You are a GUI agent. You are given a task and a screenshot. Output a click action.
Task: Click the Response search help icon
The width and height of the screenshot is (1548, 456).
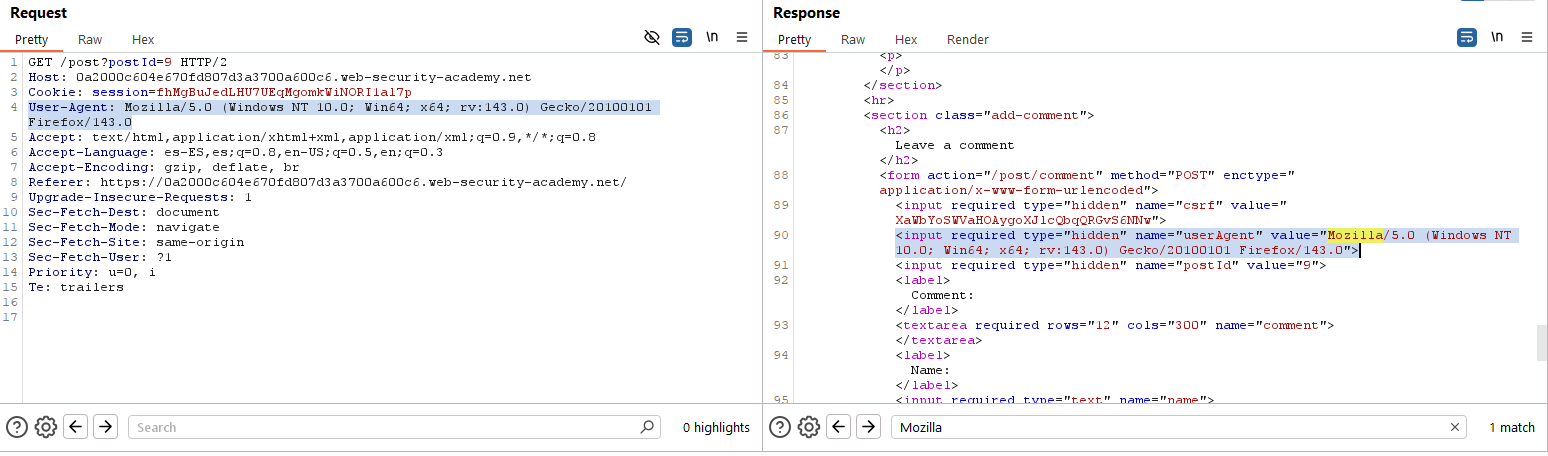click(x=780, y=427)
